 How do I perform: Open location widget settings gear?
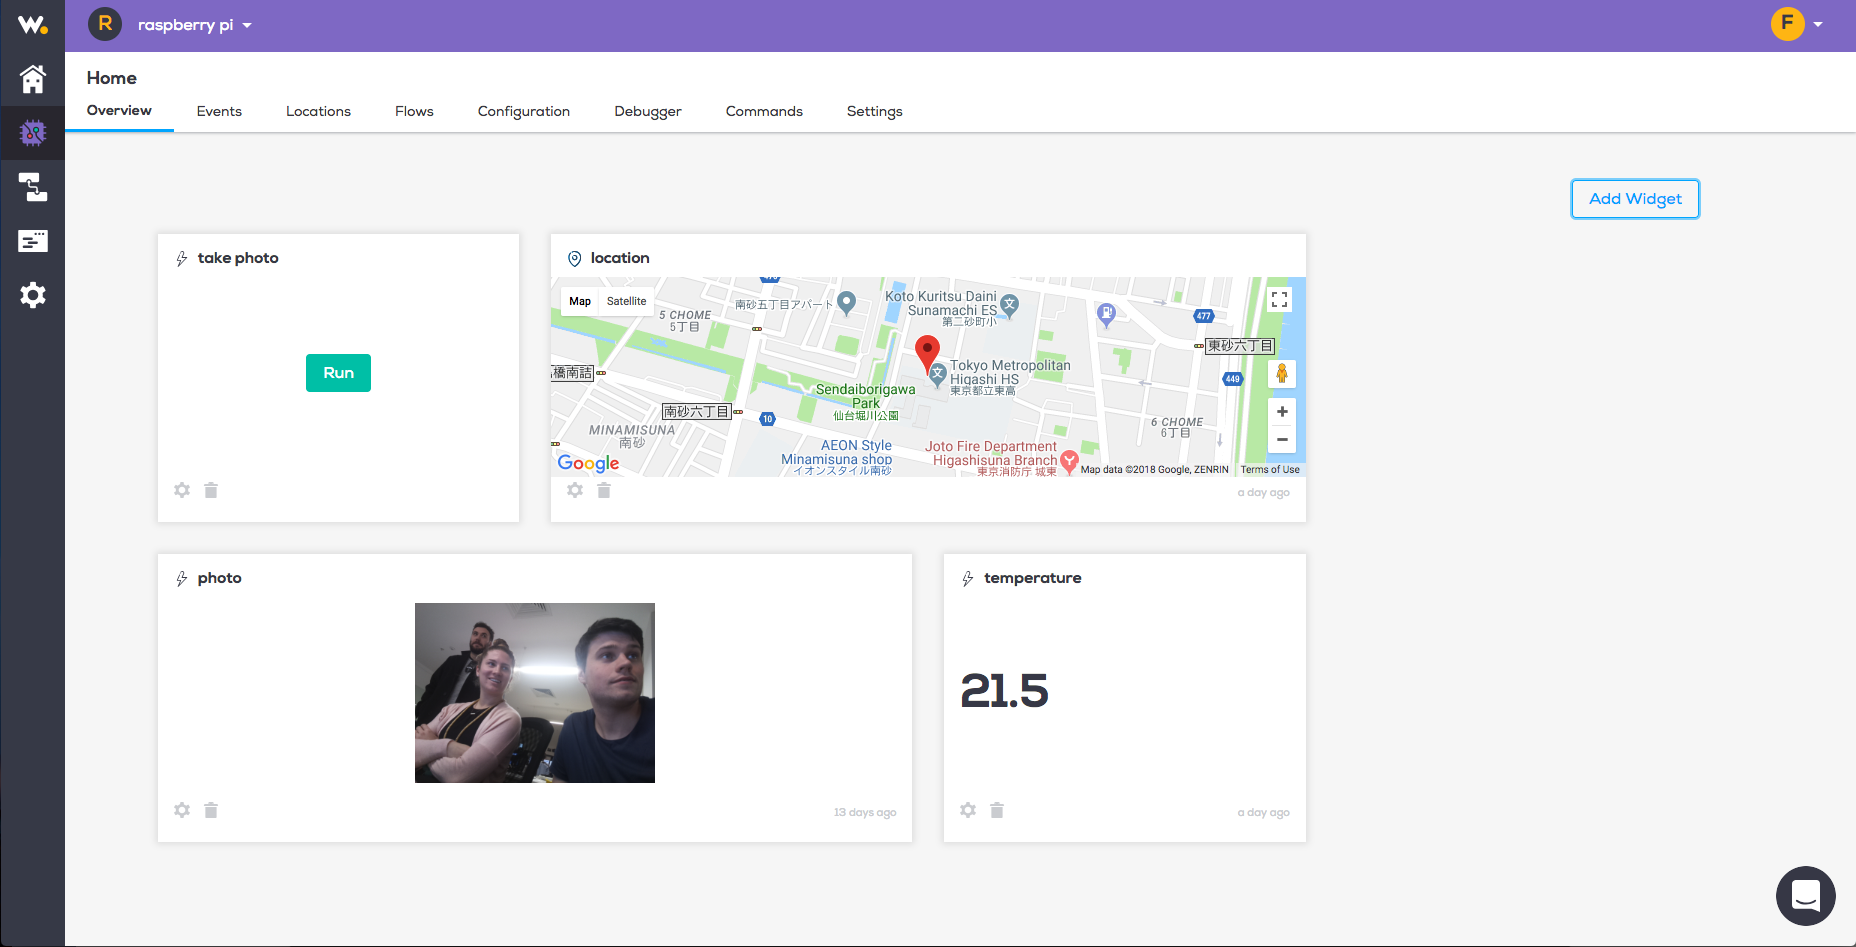click(575, 490)
